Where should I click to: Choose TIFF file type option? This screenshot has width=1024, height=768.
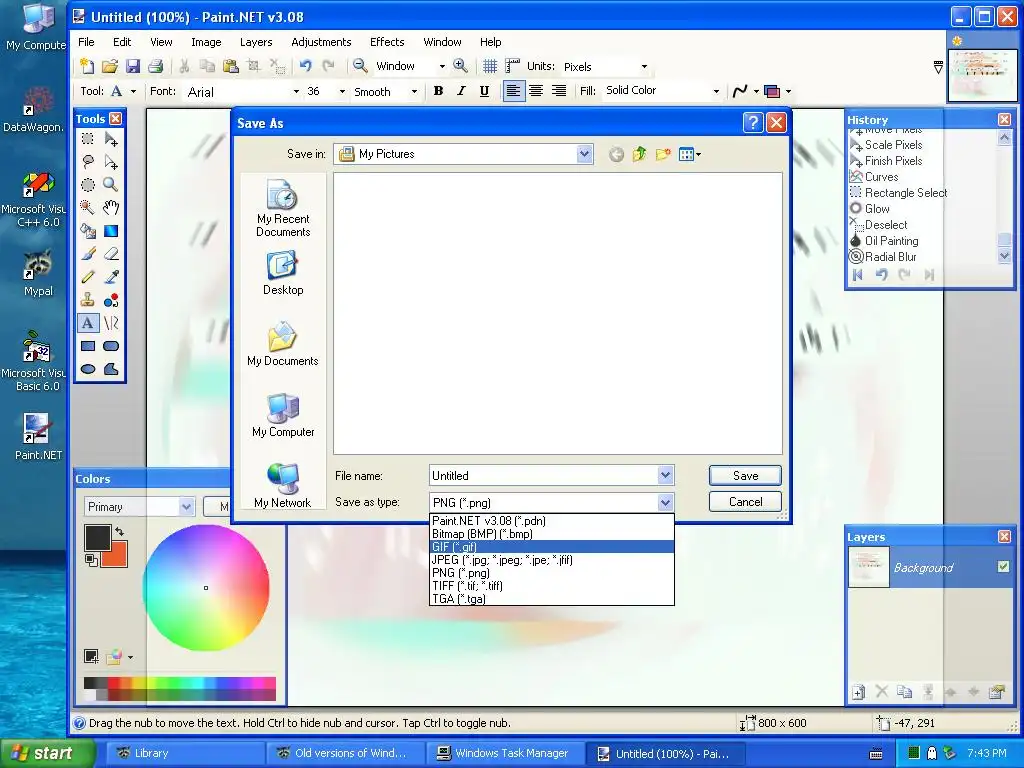552,586
